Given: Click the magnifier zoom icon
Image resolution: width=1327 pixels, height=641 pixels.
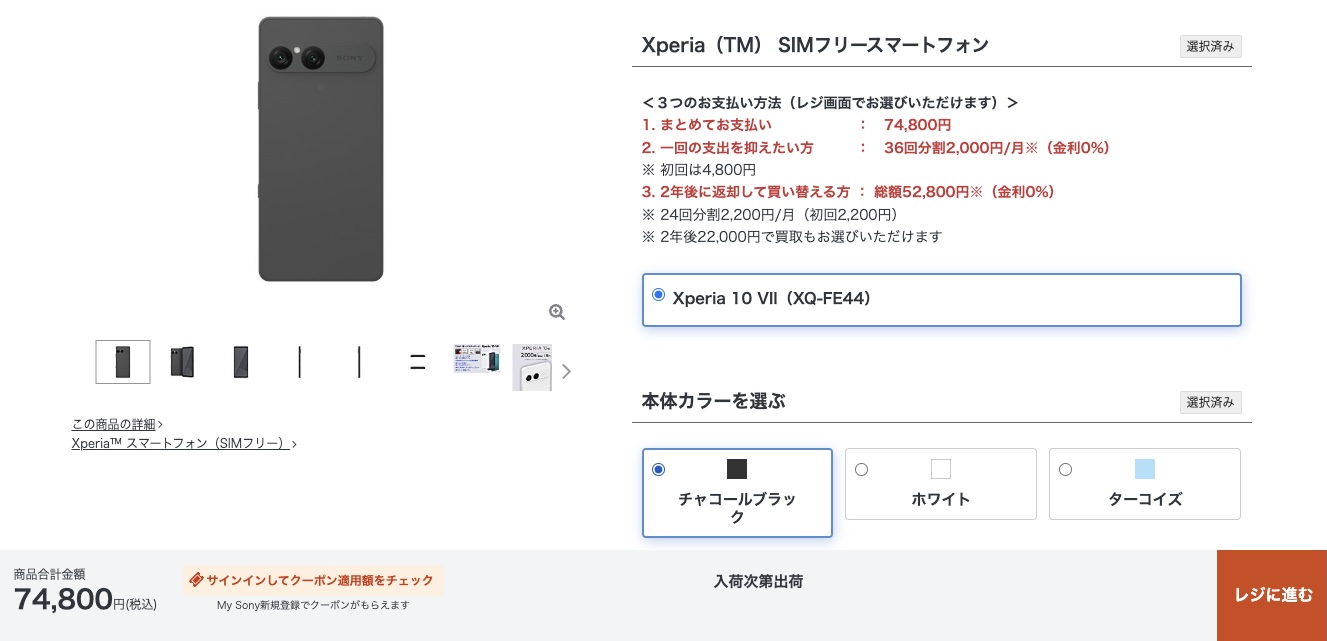Looking at the screenshot, I should click(x=557, y=312).
